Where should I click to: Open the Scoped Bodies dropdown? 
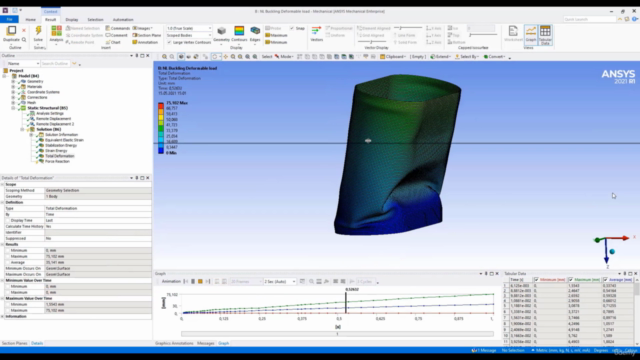tap(189, 36)
